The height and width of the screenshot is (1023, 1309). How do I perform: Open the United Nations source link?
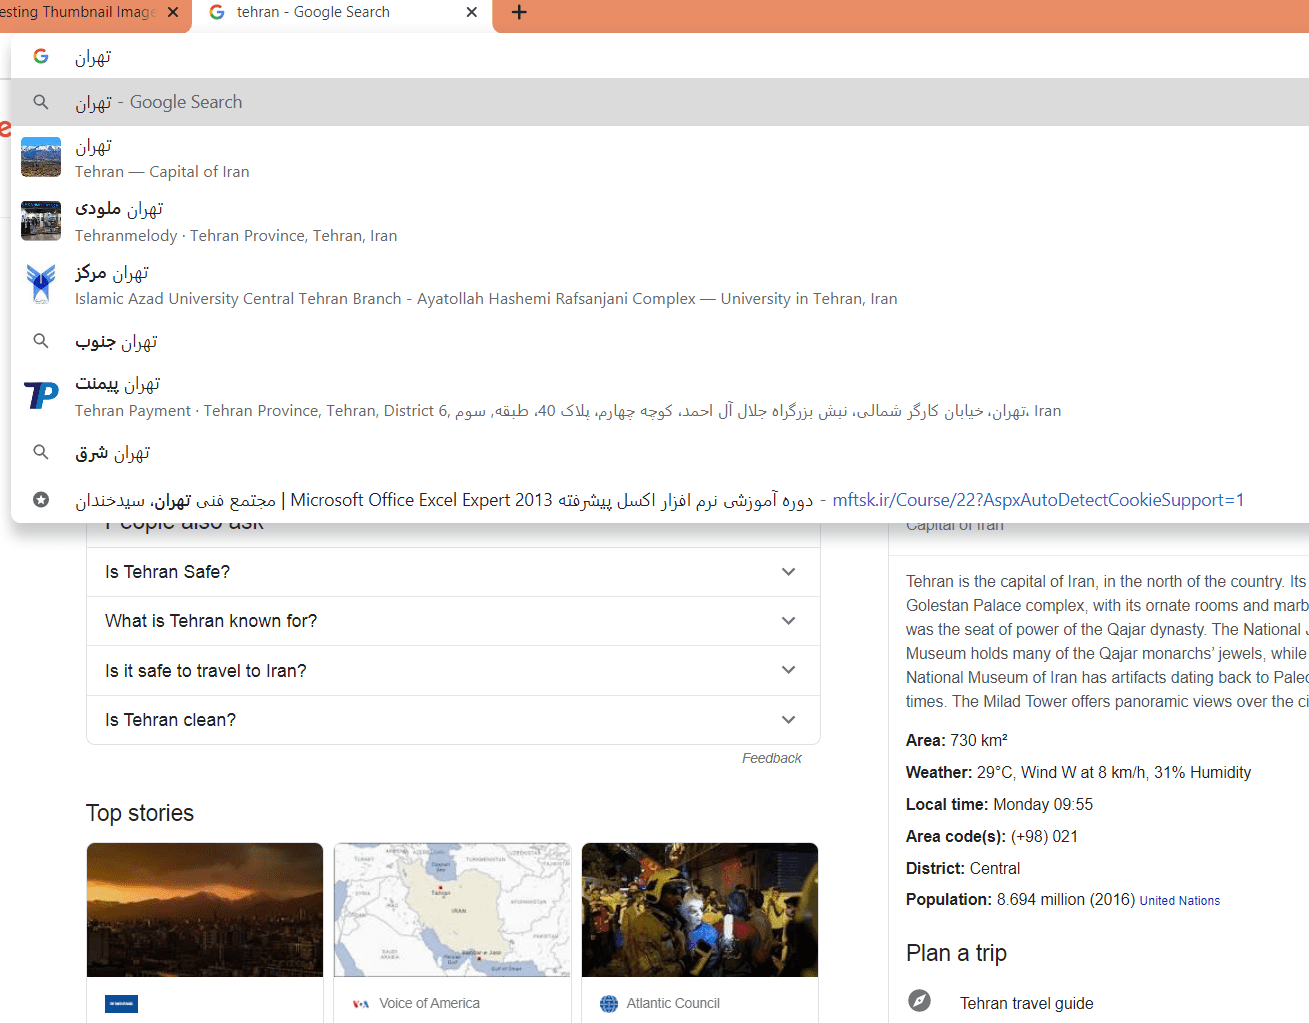(1180, 901)
